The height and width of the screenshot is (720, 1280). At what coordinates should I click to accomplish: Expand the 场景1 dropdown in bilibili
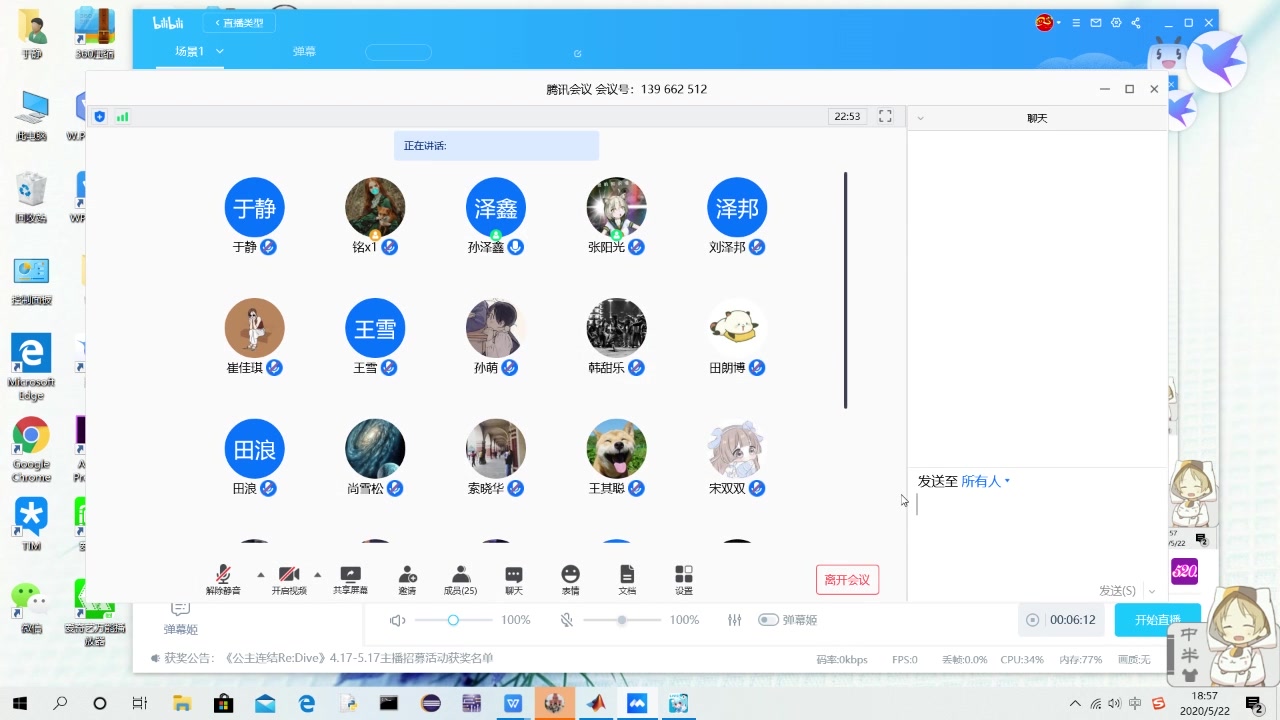(220, 51)
